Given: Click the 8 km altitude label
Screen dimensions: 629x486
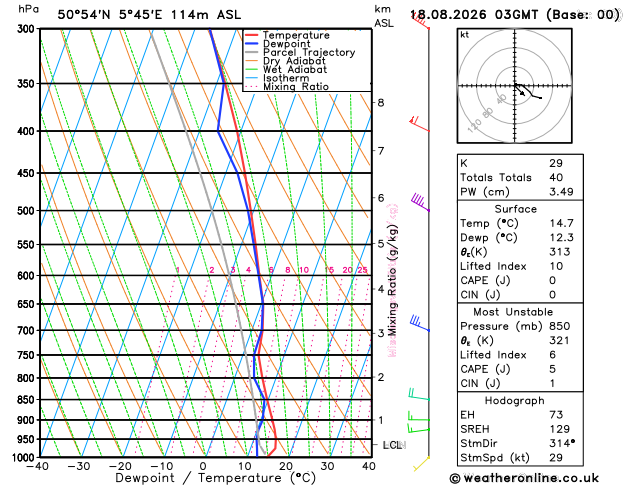Looking at the screenshot, I should click(x=381, y=103).
